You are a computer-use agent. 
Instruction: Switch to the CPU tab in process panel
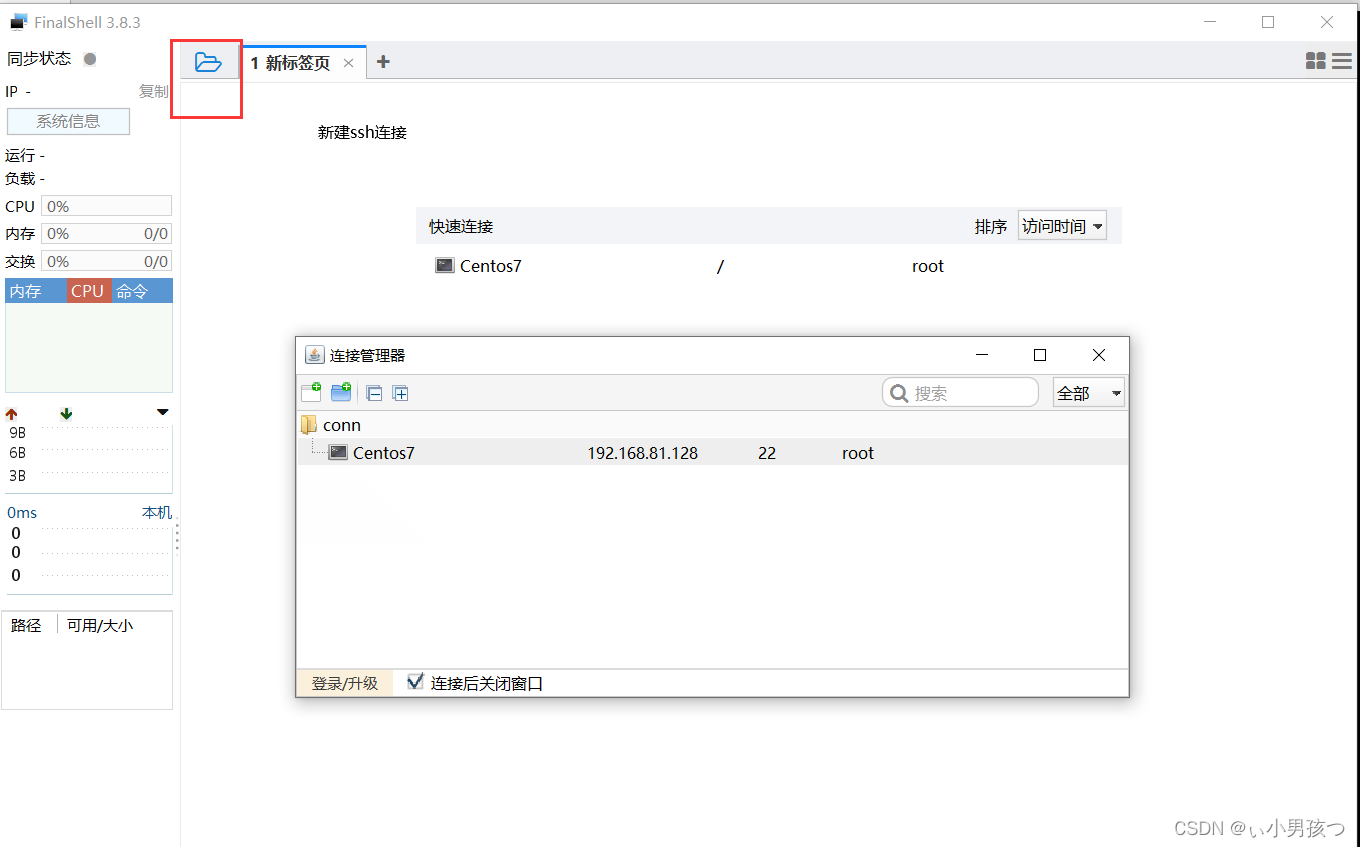point(88,291)
